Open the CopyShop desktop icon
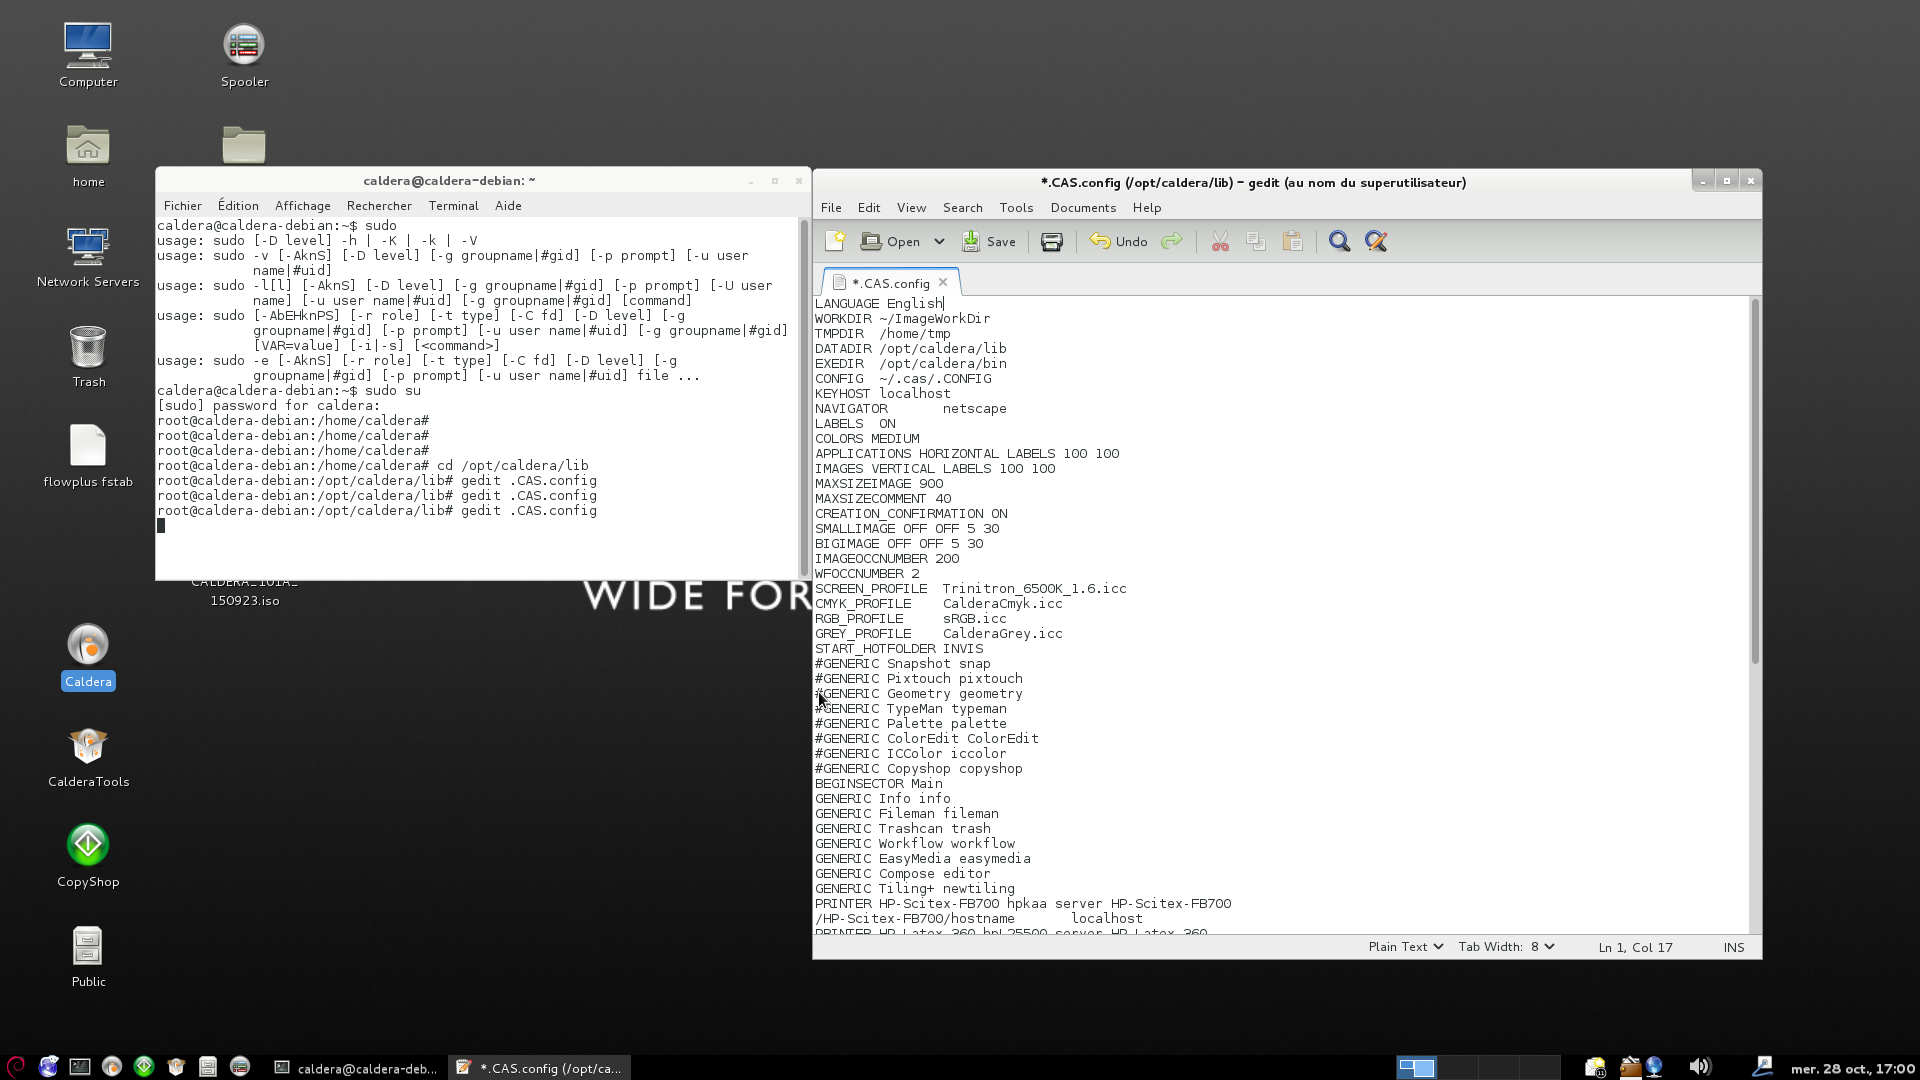 click(88, 845)
